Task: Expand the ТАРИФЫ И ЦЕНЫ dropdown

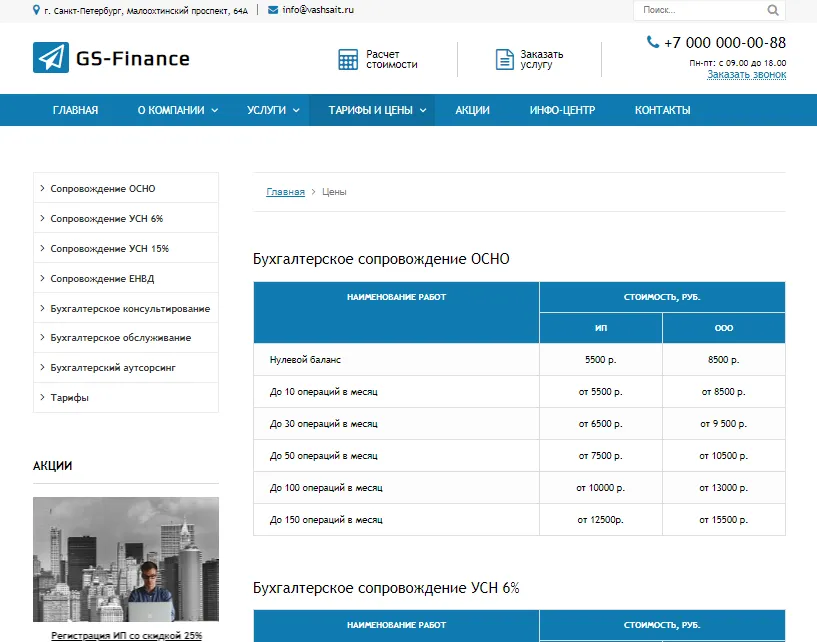Action: 372,110
